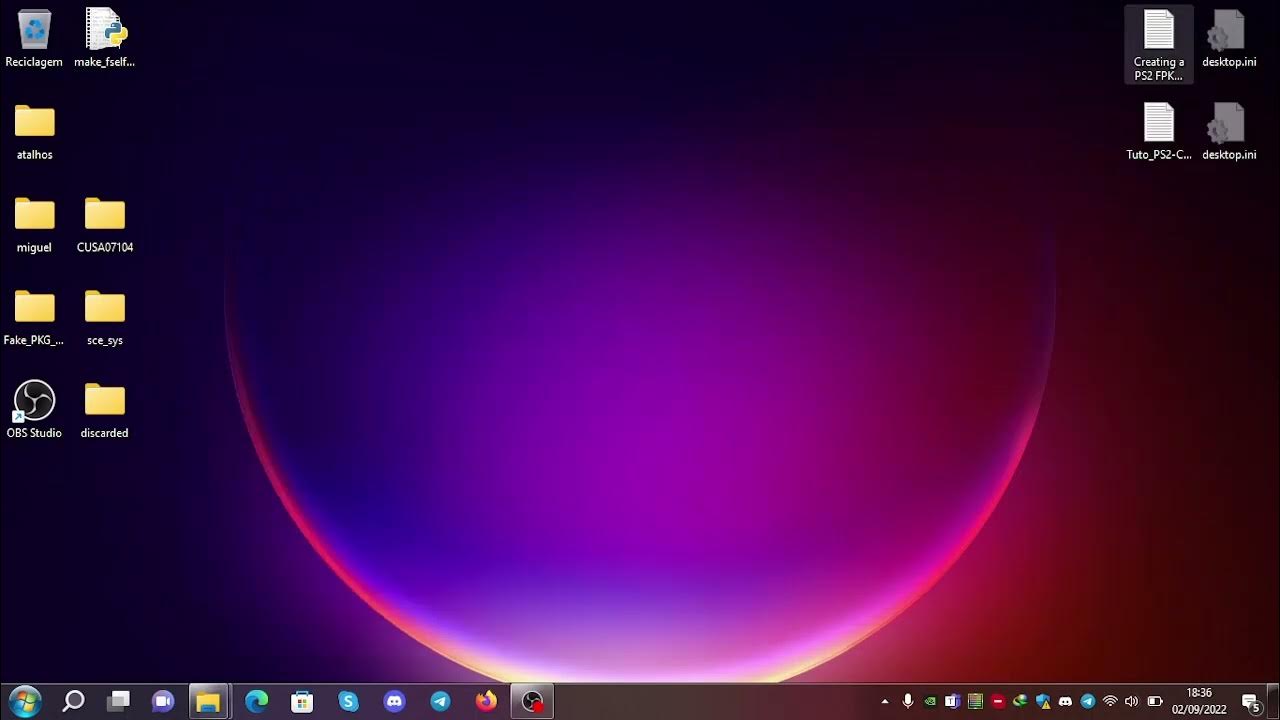Select the 'Creating a PS2 FPK...' text file
Image resolution: width=1280 pixels, height=720 pixels.
1158,45
